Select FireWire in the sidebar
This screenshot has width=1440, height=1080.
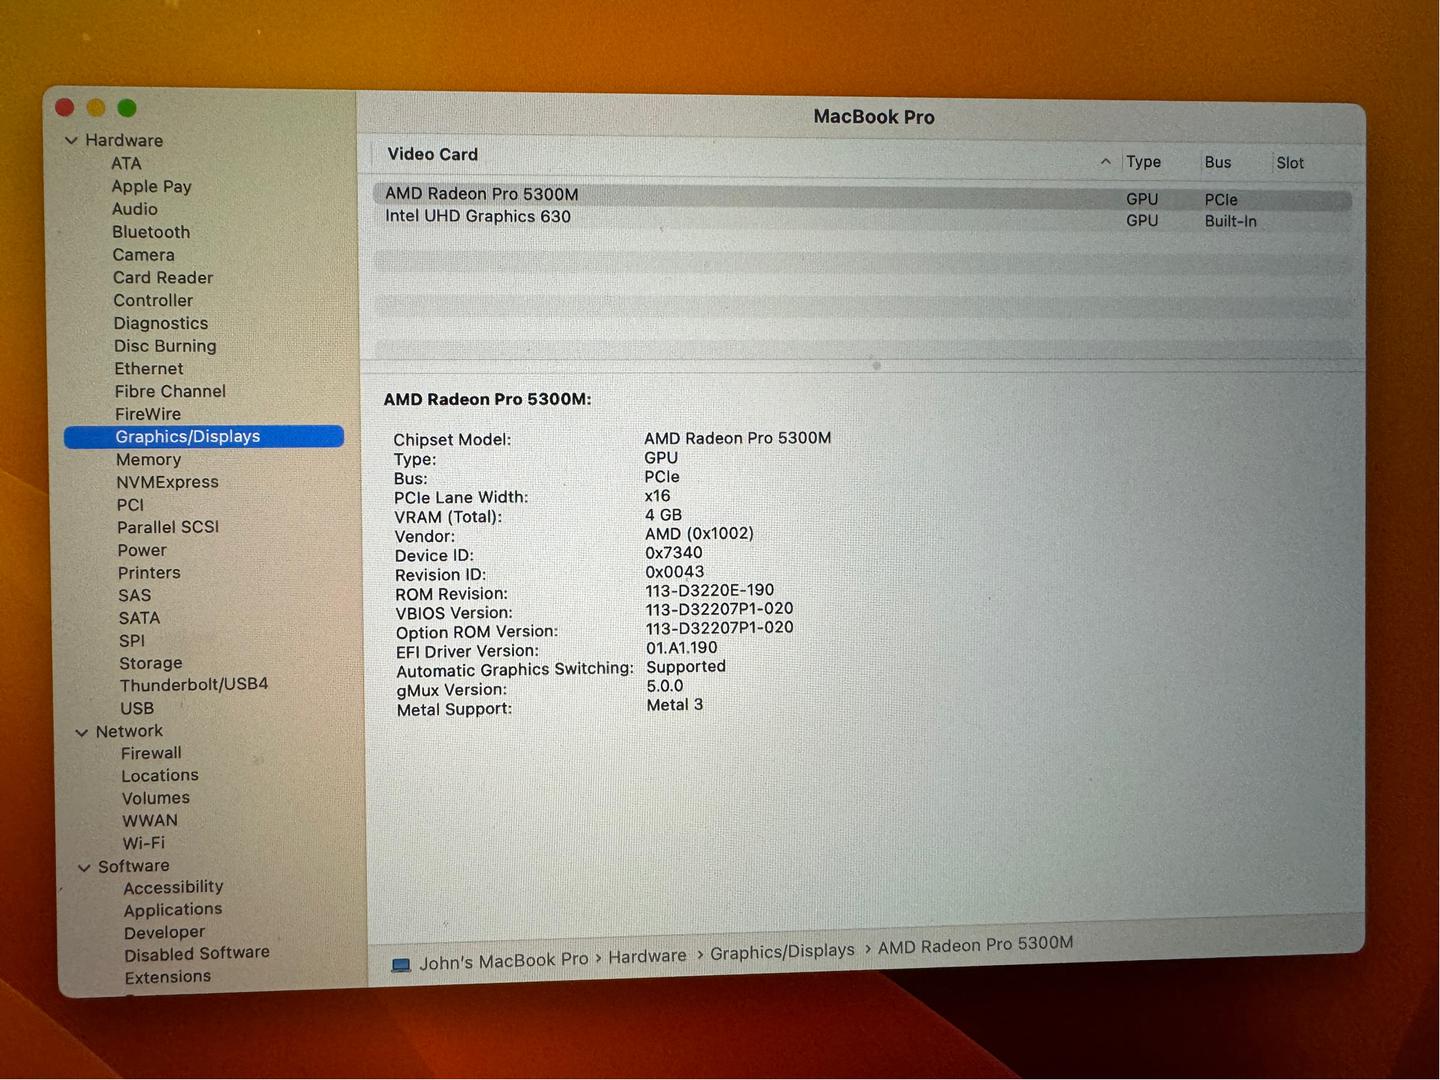tap(148, 414)
